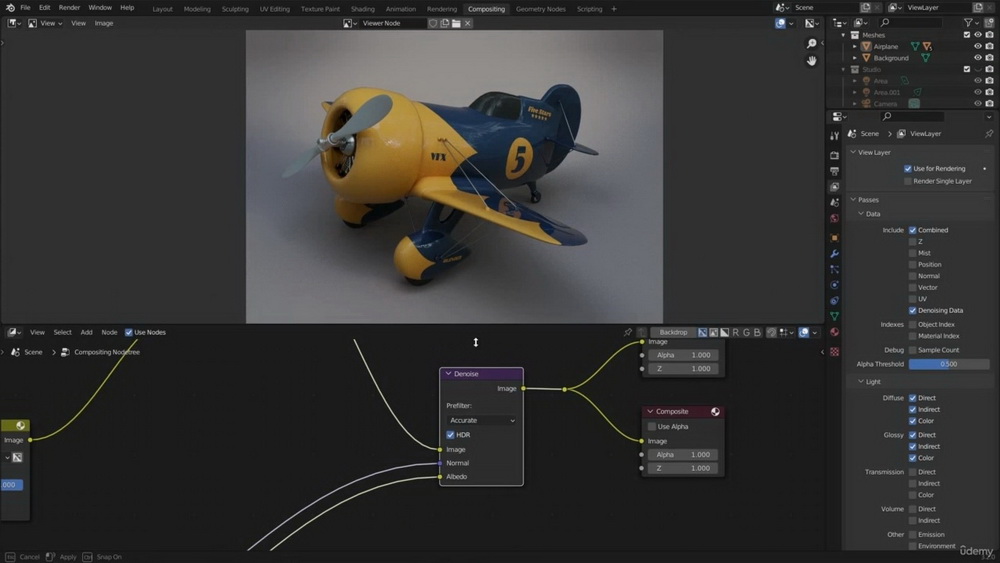Click the Backdrop button
The width and height of the screenshot is (1000, 563).
673,332
